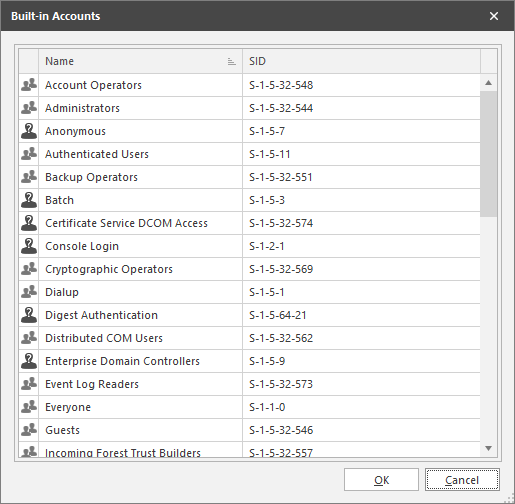The height and width of the screenshot is (504, 515).
Task: Click the group icon beside Event Log Readers
Action: (29, 384)
